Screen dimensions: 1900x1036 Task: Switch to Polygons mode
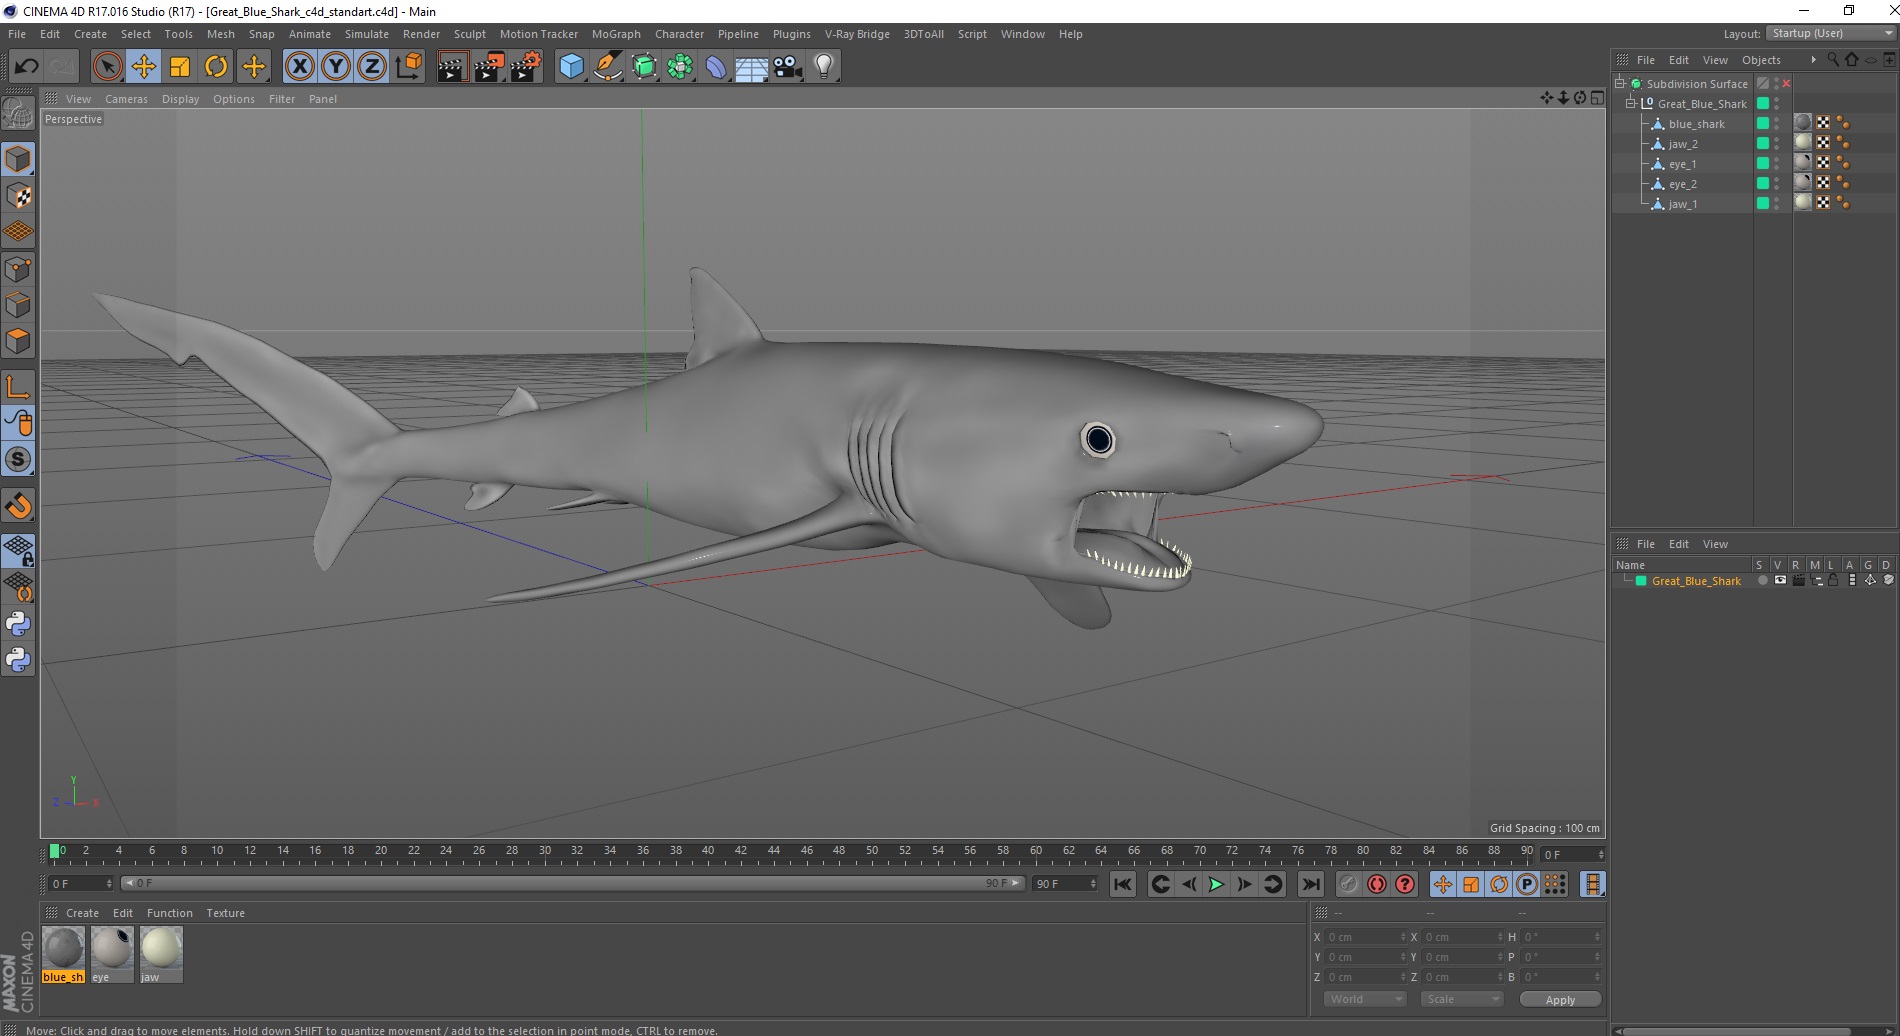tap(18, 341)
